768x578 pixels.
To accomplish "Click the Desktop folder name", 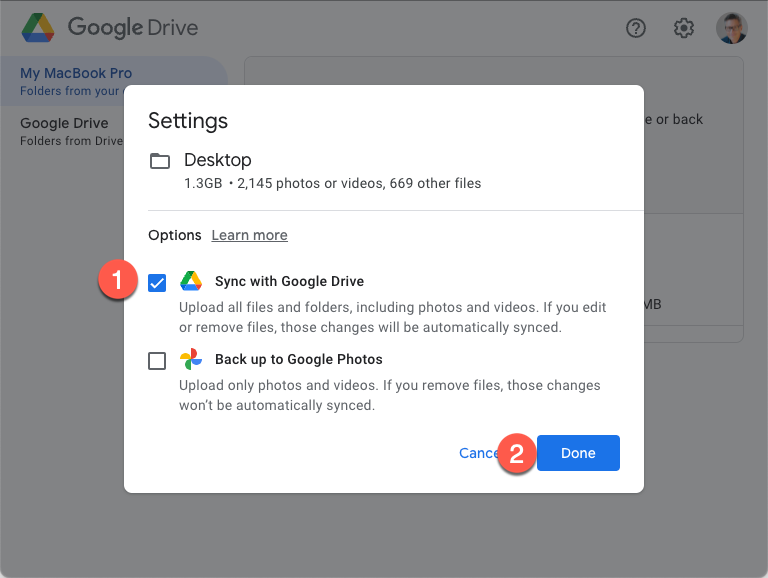I will (x=217, y=160).
